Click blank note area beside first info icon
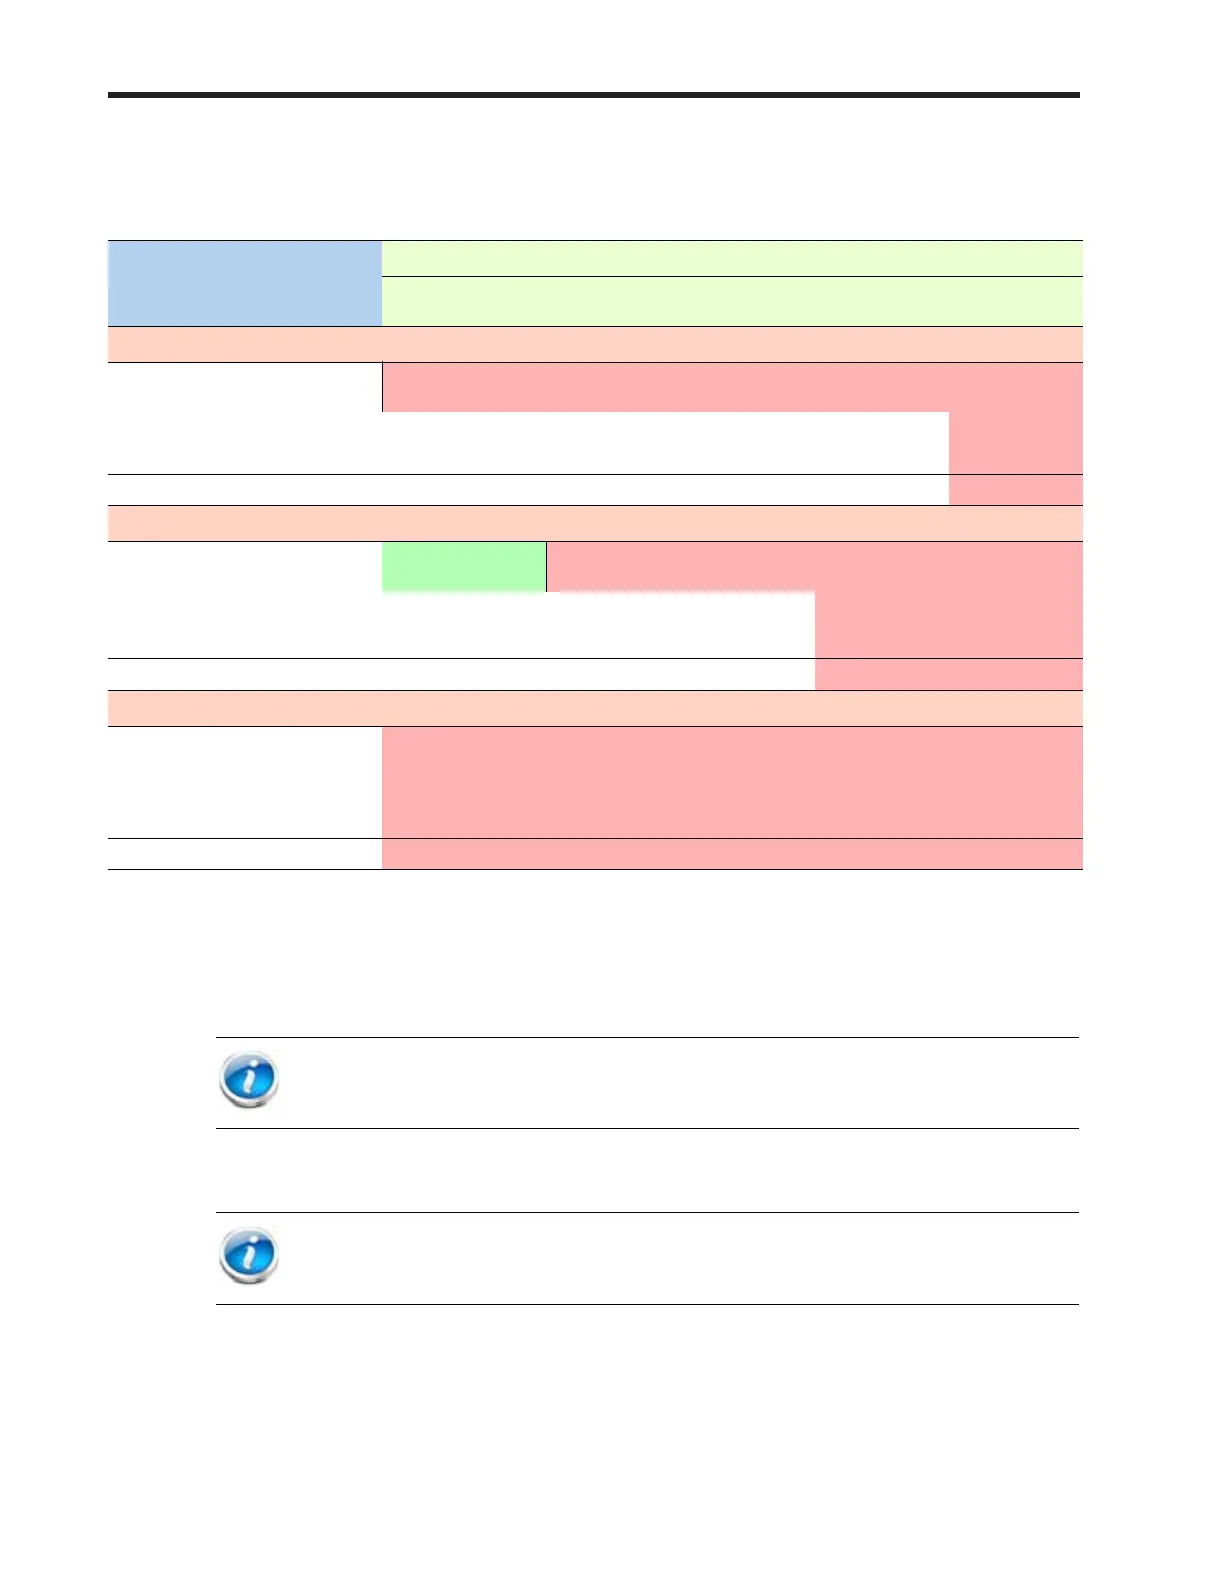The height and width of the screenshot is (1584, 1224). tap(680, 1083)
